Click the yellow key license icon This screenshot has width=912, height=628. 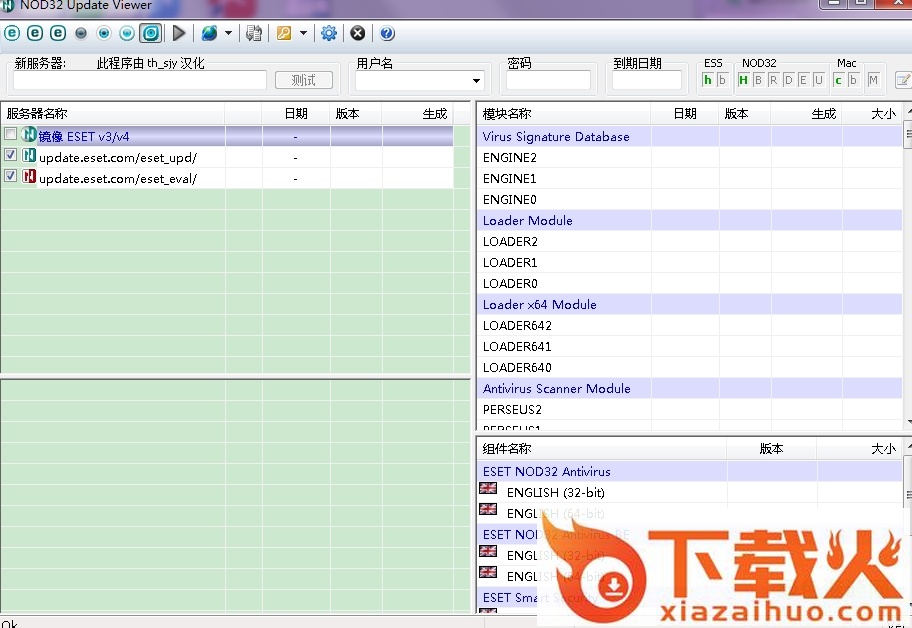point(284,33)
